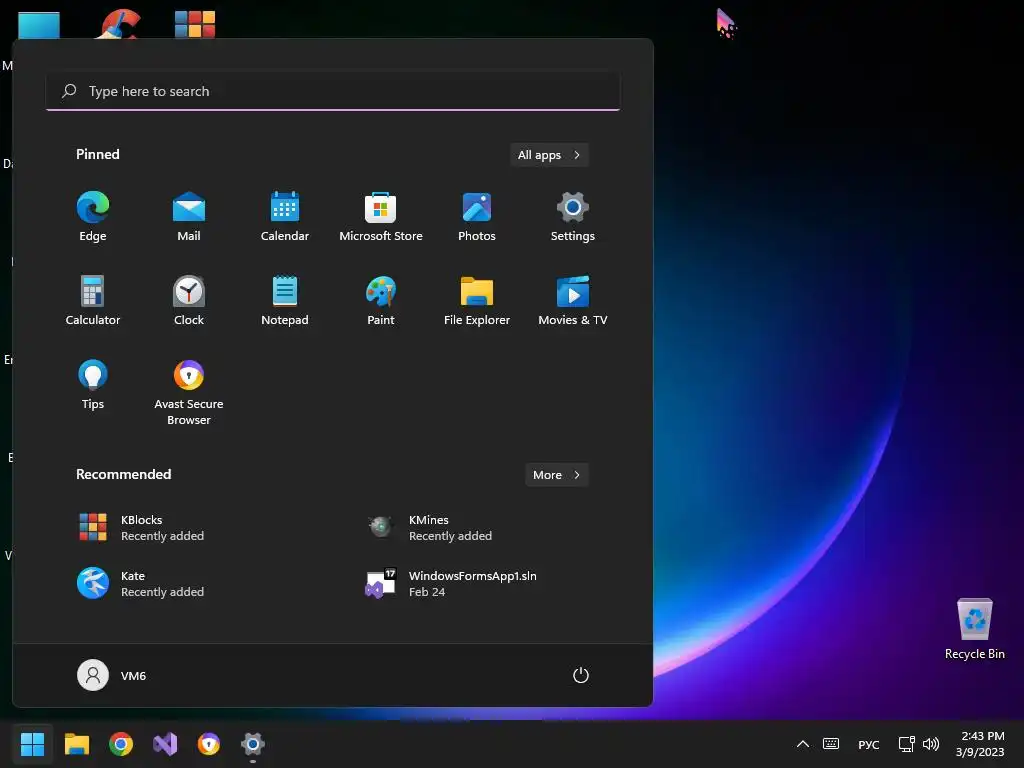Open the clock and date flyout
This screenshot has width=1024, height=768.
[x=980, y=744]
